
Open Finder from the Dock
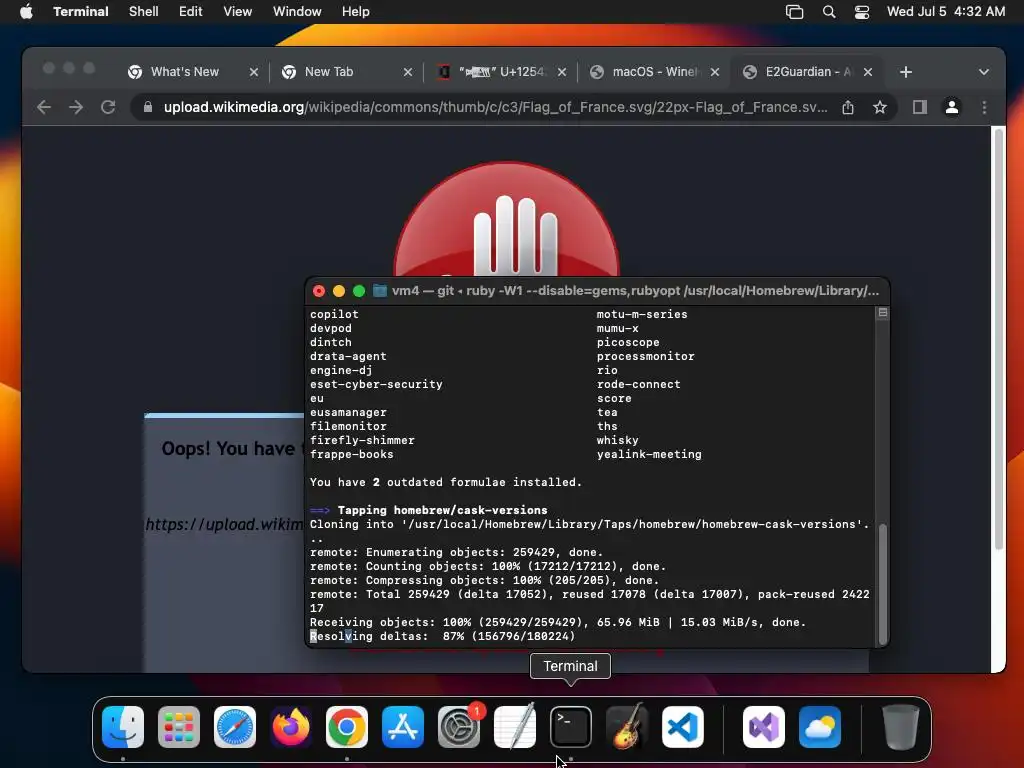coord(123,727)
